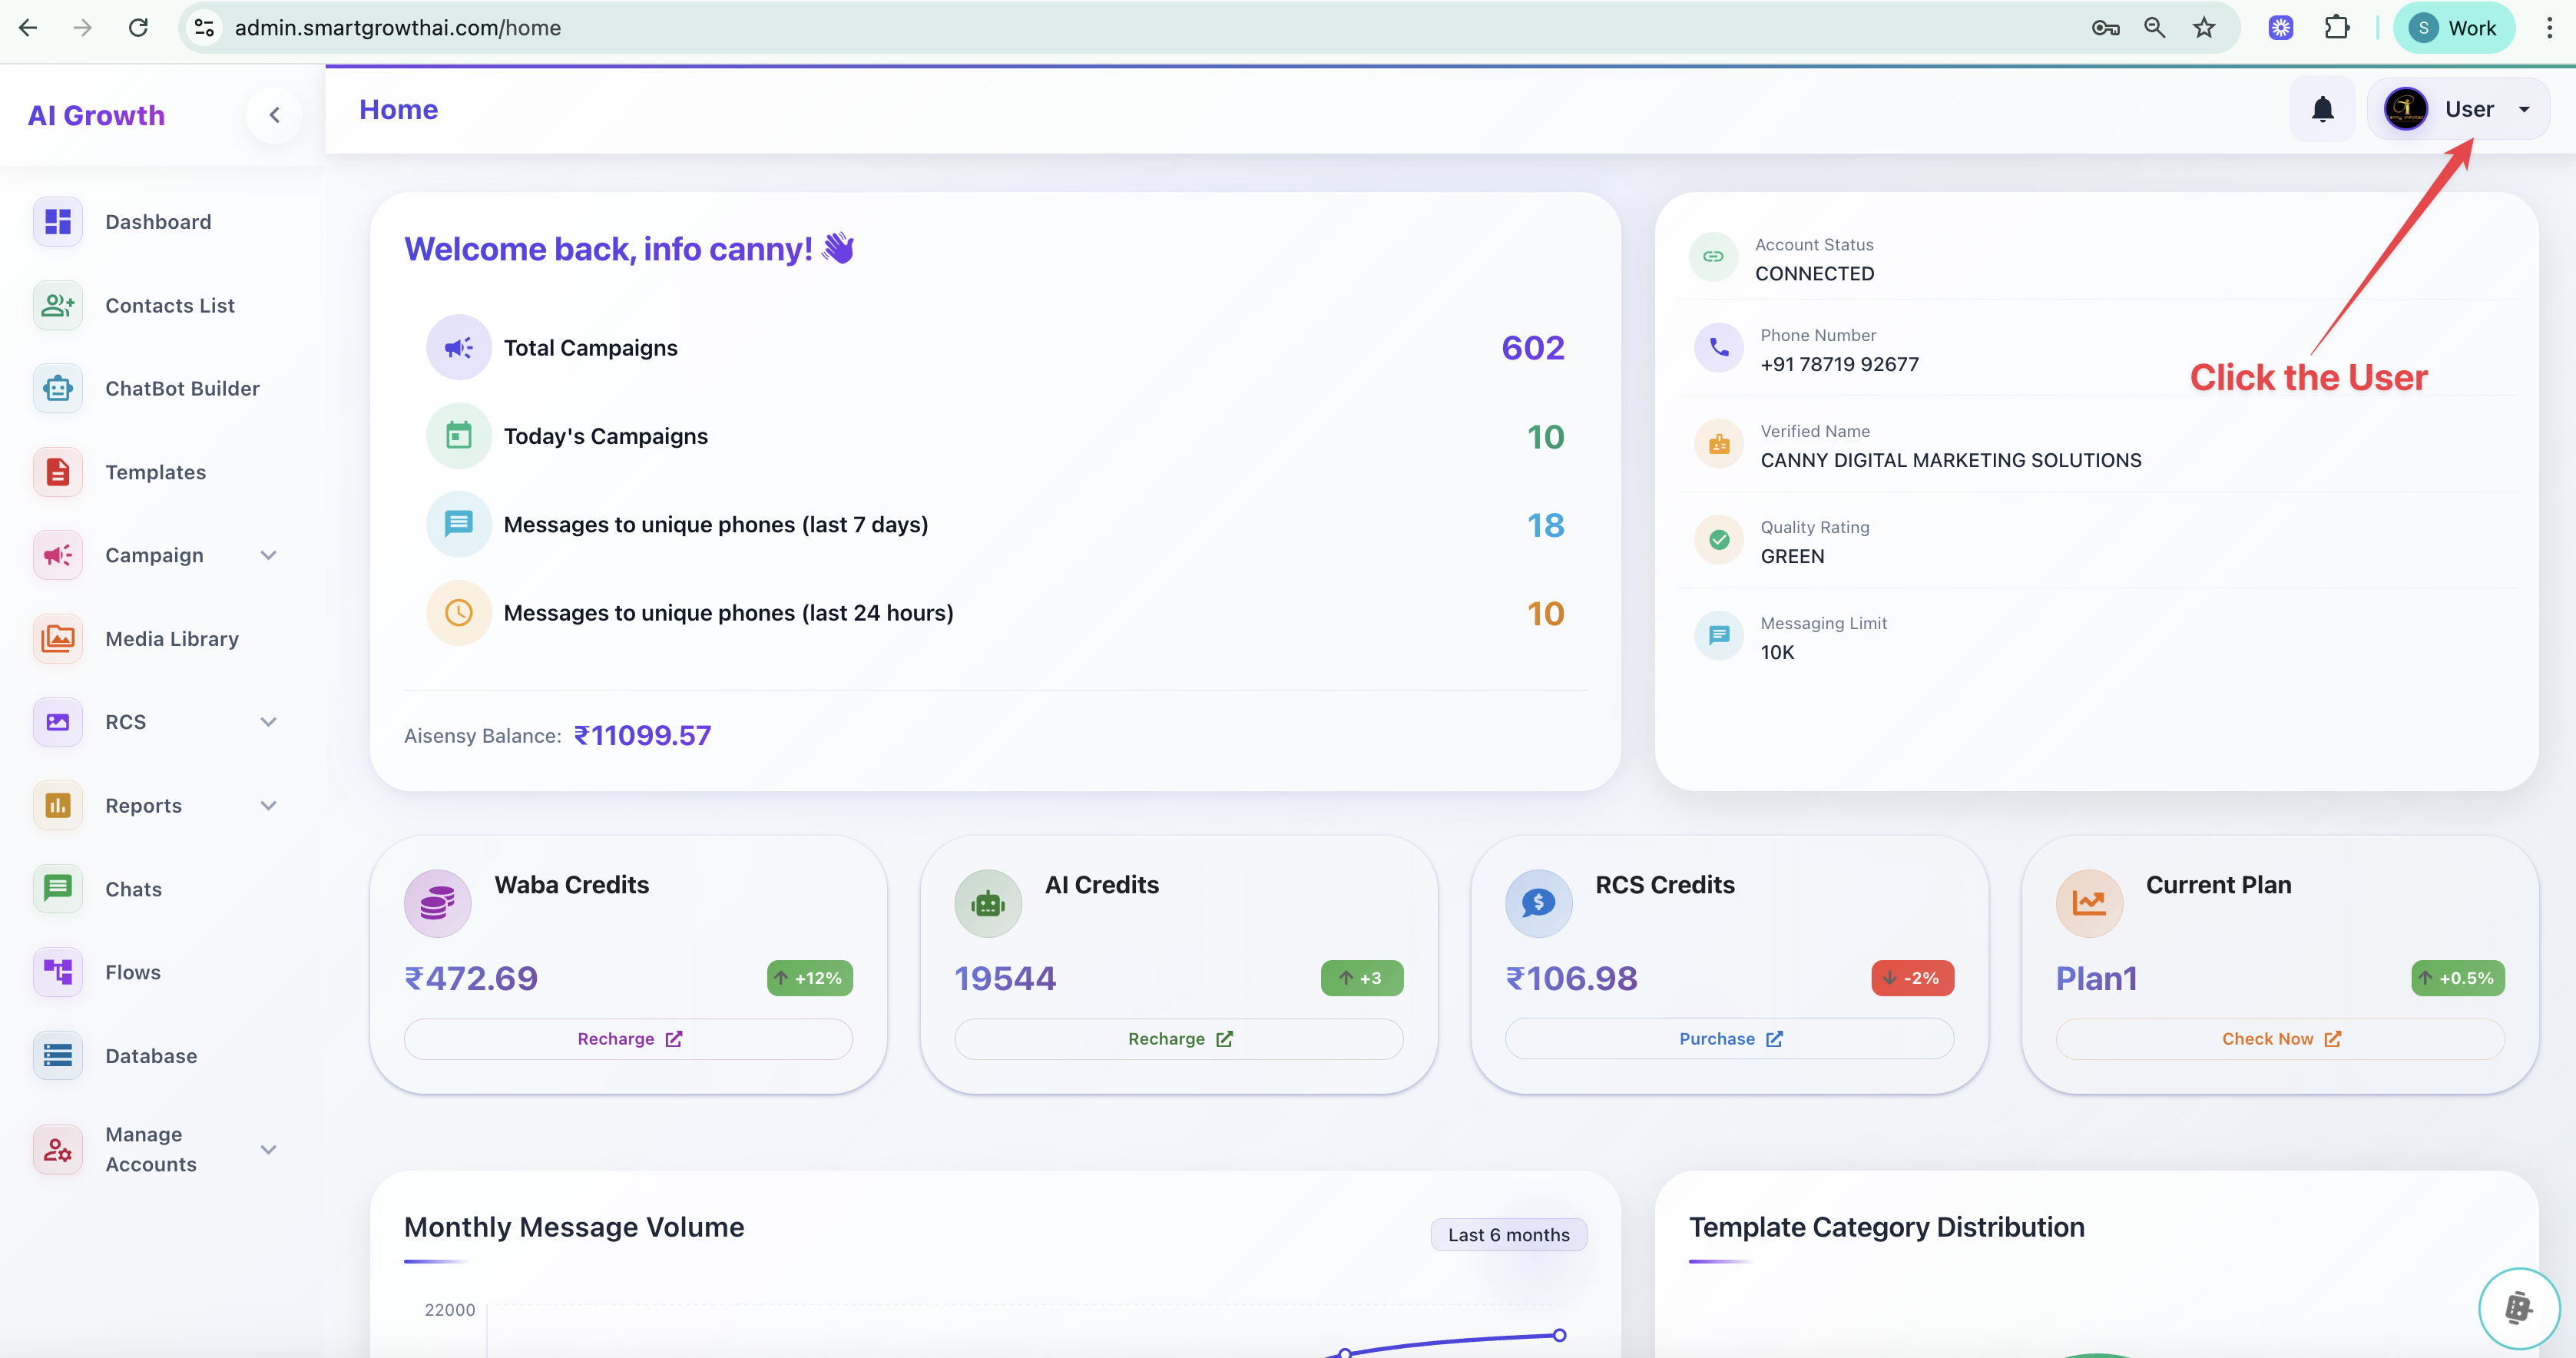Open floating chatbot assistant icon

point(2518,1307)
